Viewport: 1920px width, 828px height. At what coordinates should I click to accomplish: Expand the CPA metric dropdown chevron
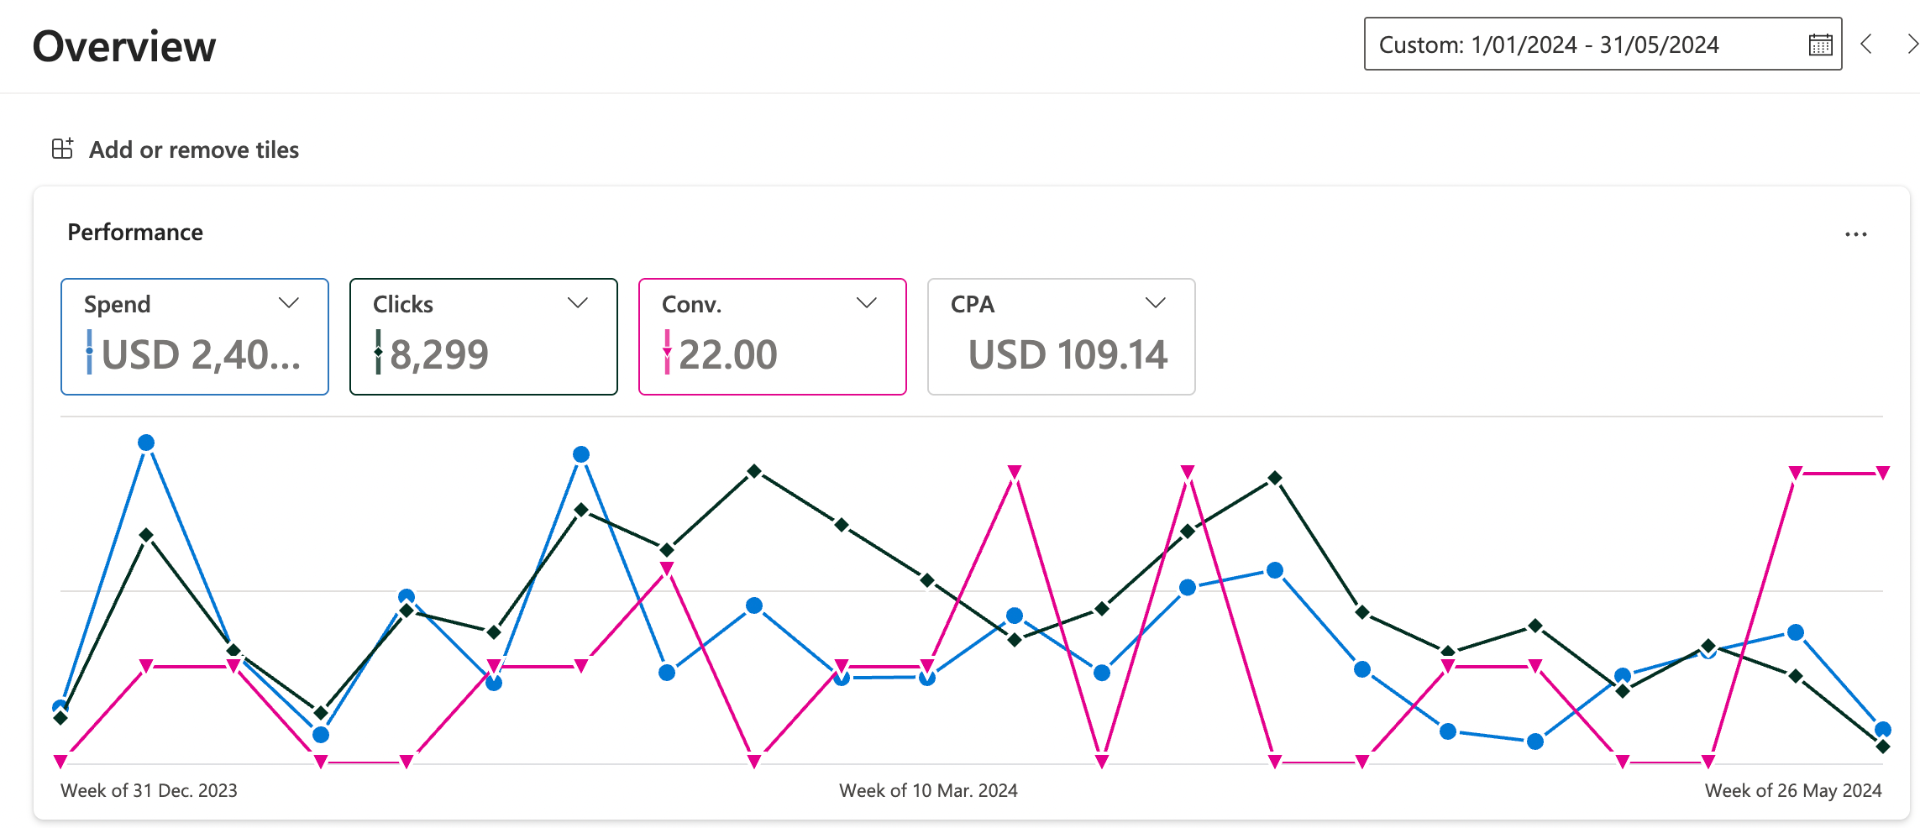point(1156,303)
